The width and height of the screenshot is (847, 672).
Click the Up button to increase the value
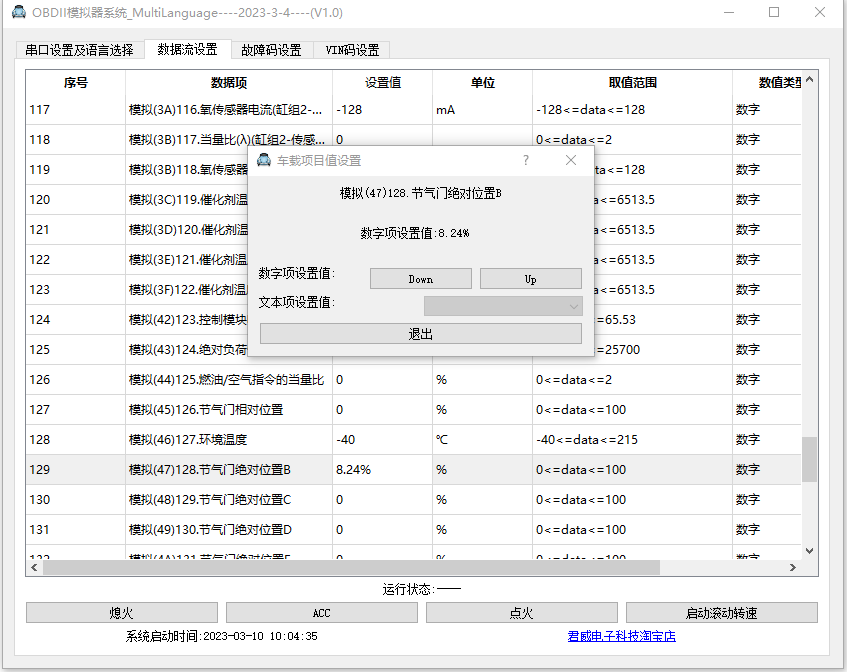tap(531, 278)
